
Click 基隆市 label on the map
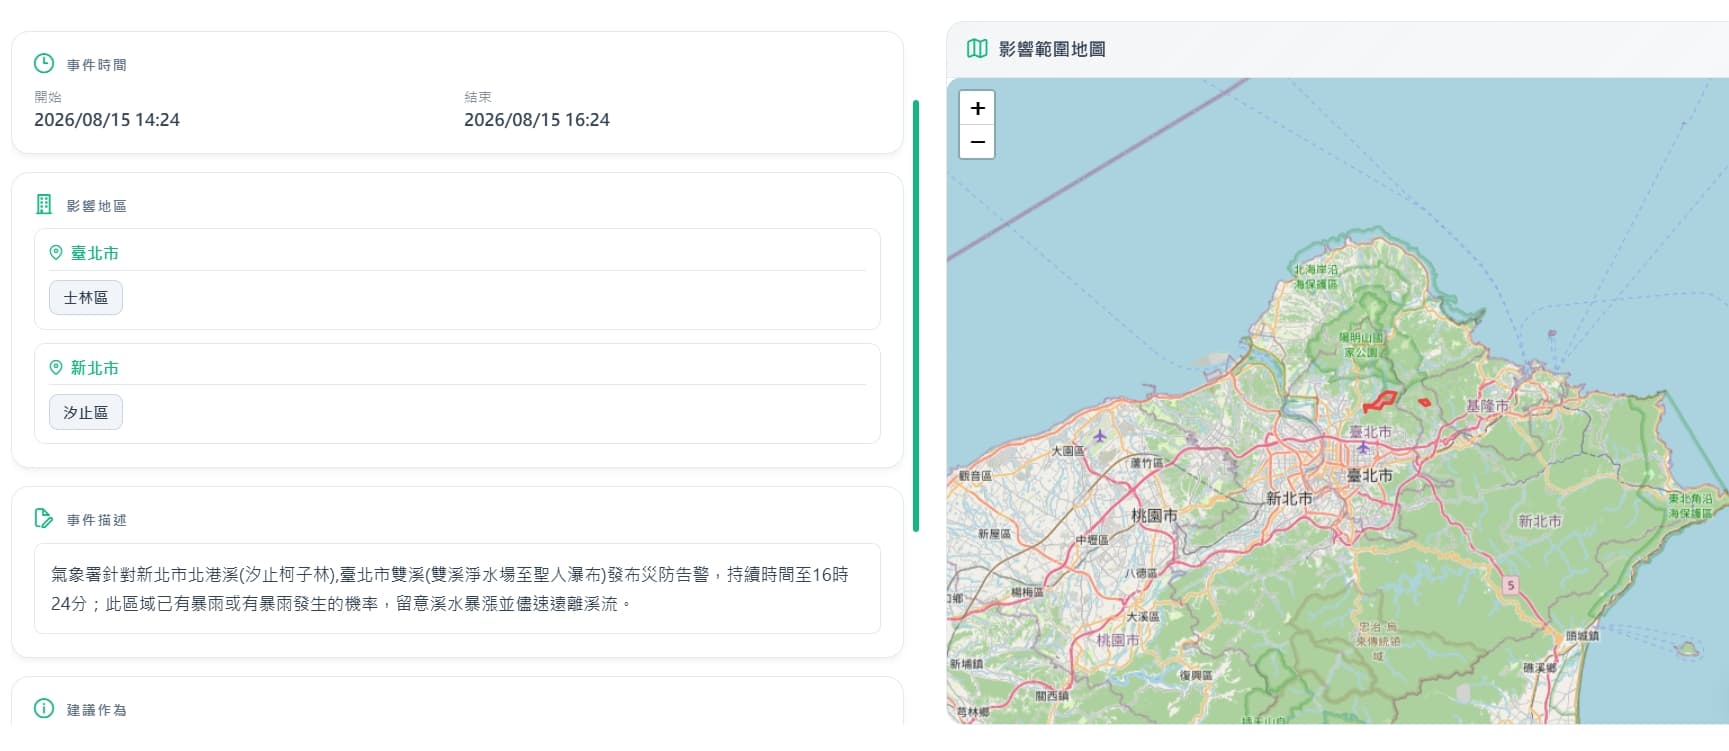tap(1487, 406)
